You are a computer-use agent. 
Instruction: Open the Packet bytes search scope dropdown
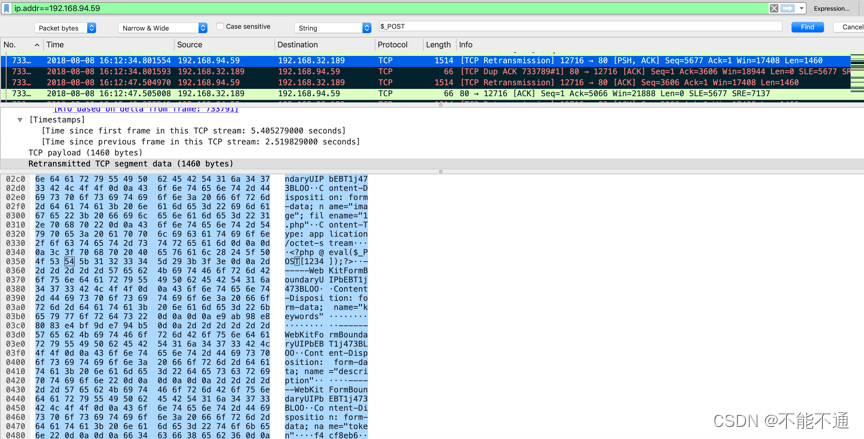(65, 28)
